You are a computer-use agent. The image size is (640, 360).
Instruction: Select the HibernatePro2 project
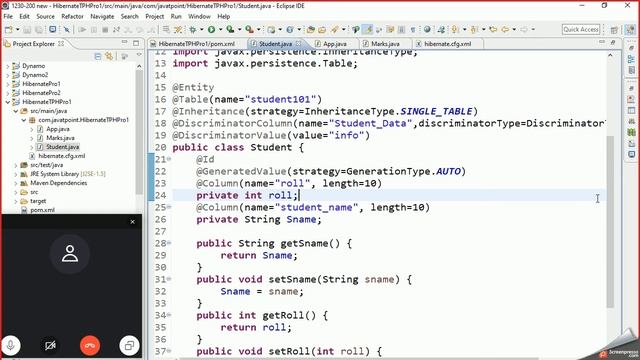click(41, 93)
